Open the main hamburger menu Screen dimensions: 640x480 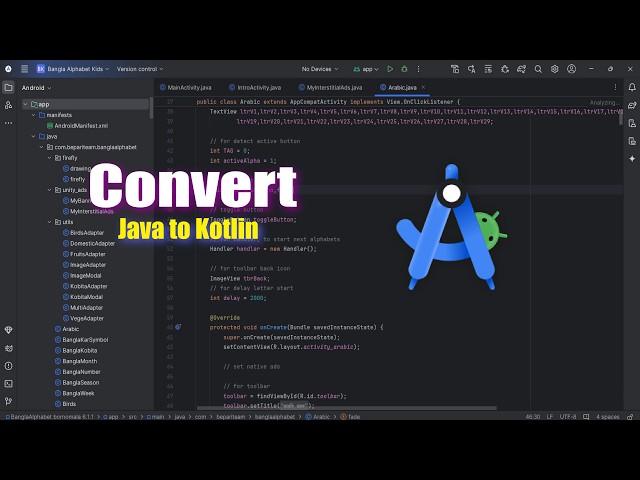[x=24, y=69]
